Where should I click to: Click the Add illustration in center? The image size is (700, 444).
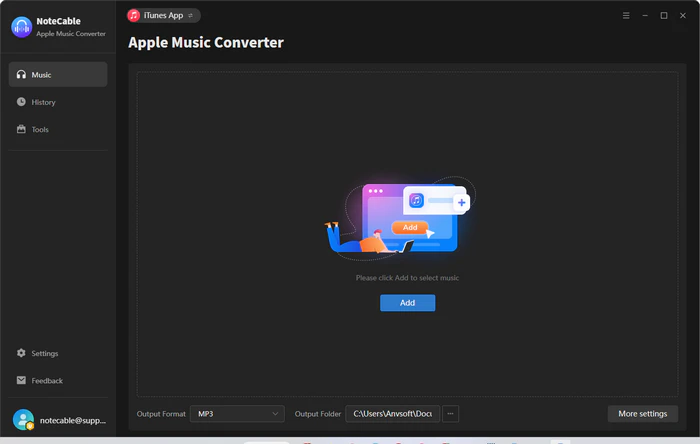point(400,218)
